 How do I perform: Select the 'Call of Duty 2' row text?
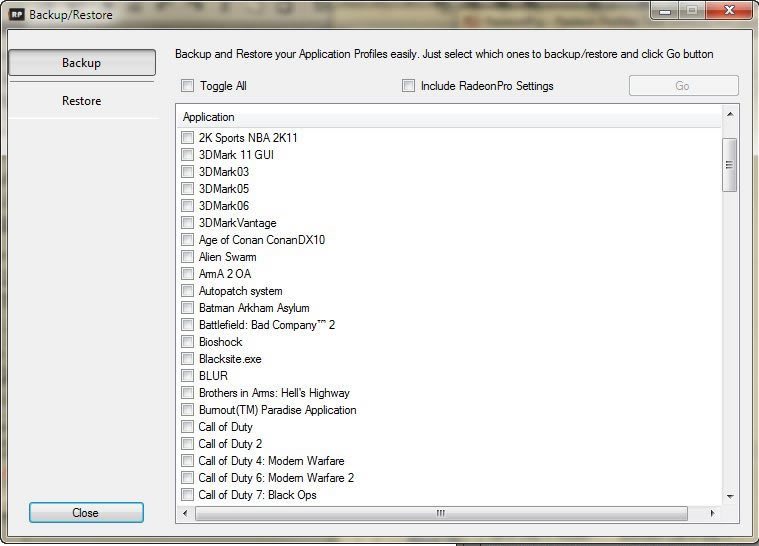[x=230, y=444]
